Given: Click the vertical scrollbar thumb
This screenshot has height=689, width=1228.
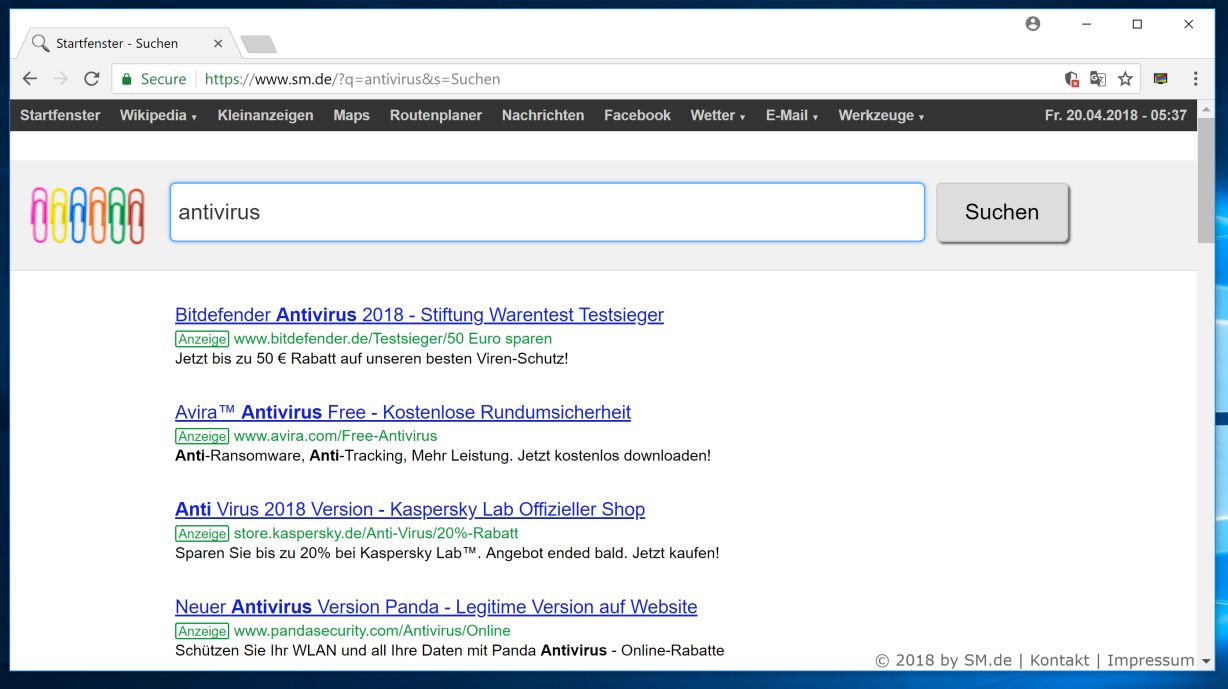Looking at the screenshot, I should coord(1206,180).
